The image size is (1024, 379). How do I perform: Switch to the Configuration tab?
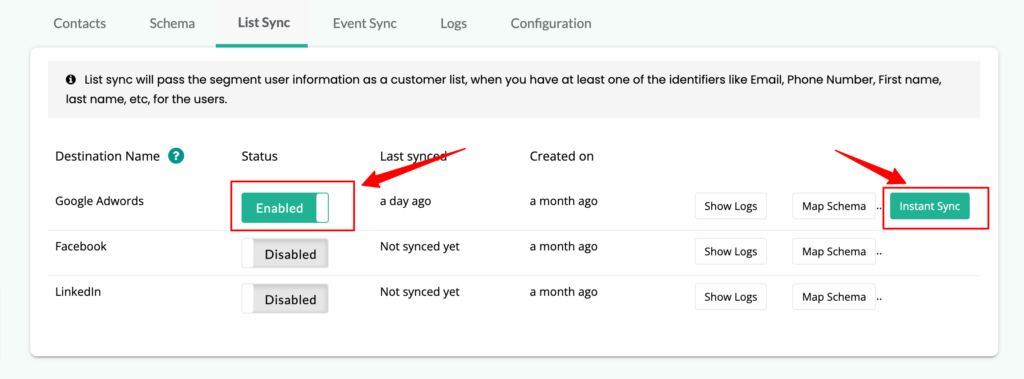tap(551, 24)
